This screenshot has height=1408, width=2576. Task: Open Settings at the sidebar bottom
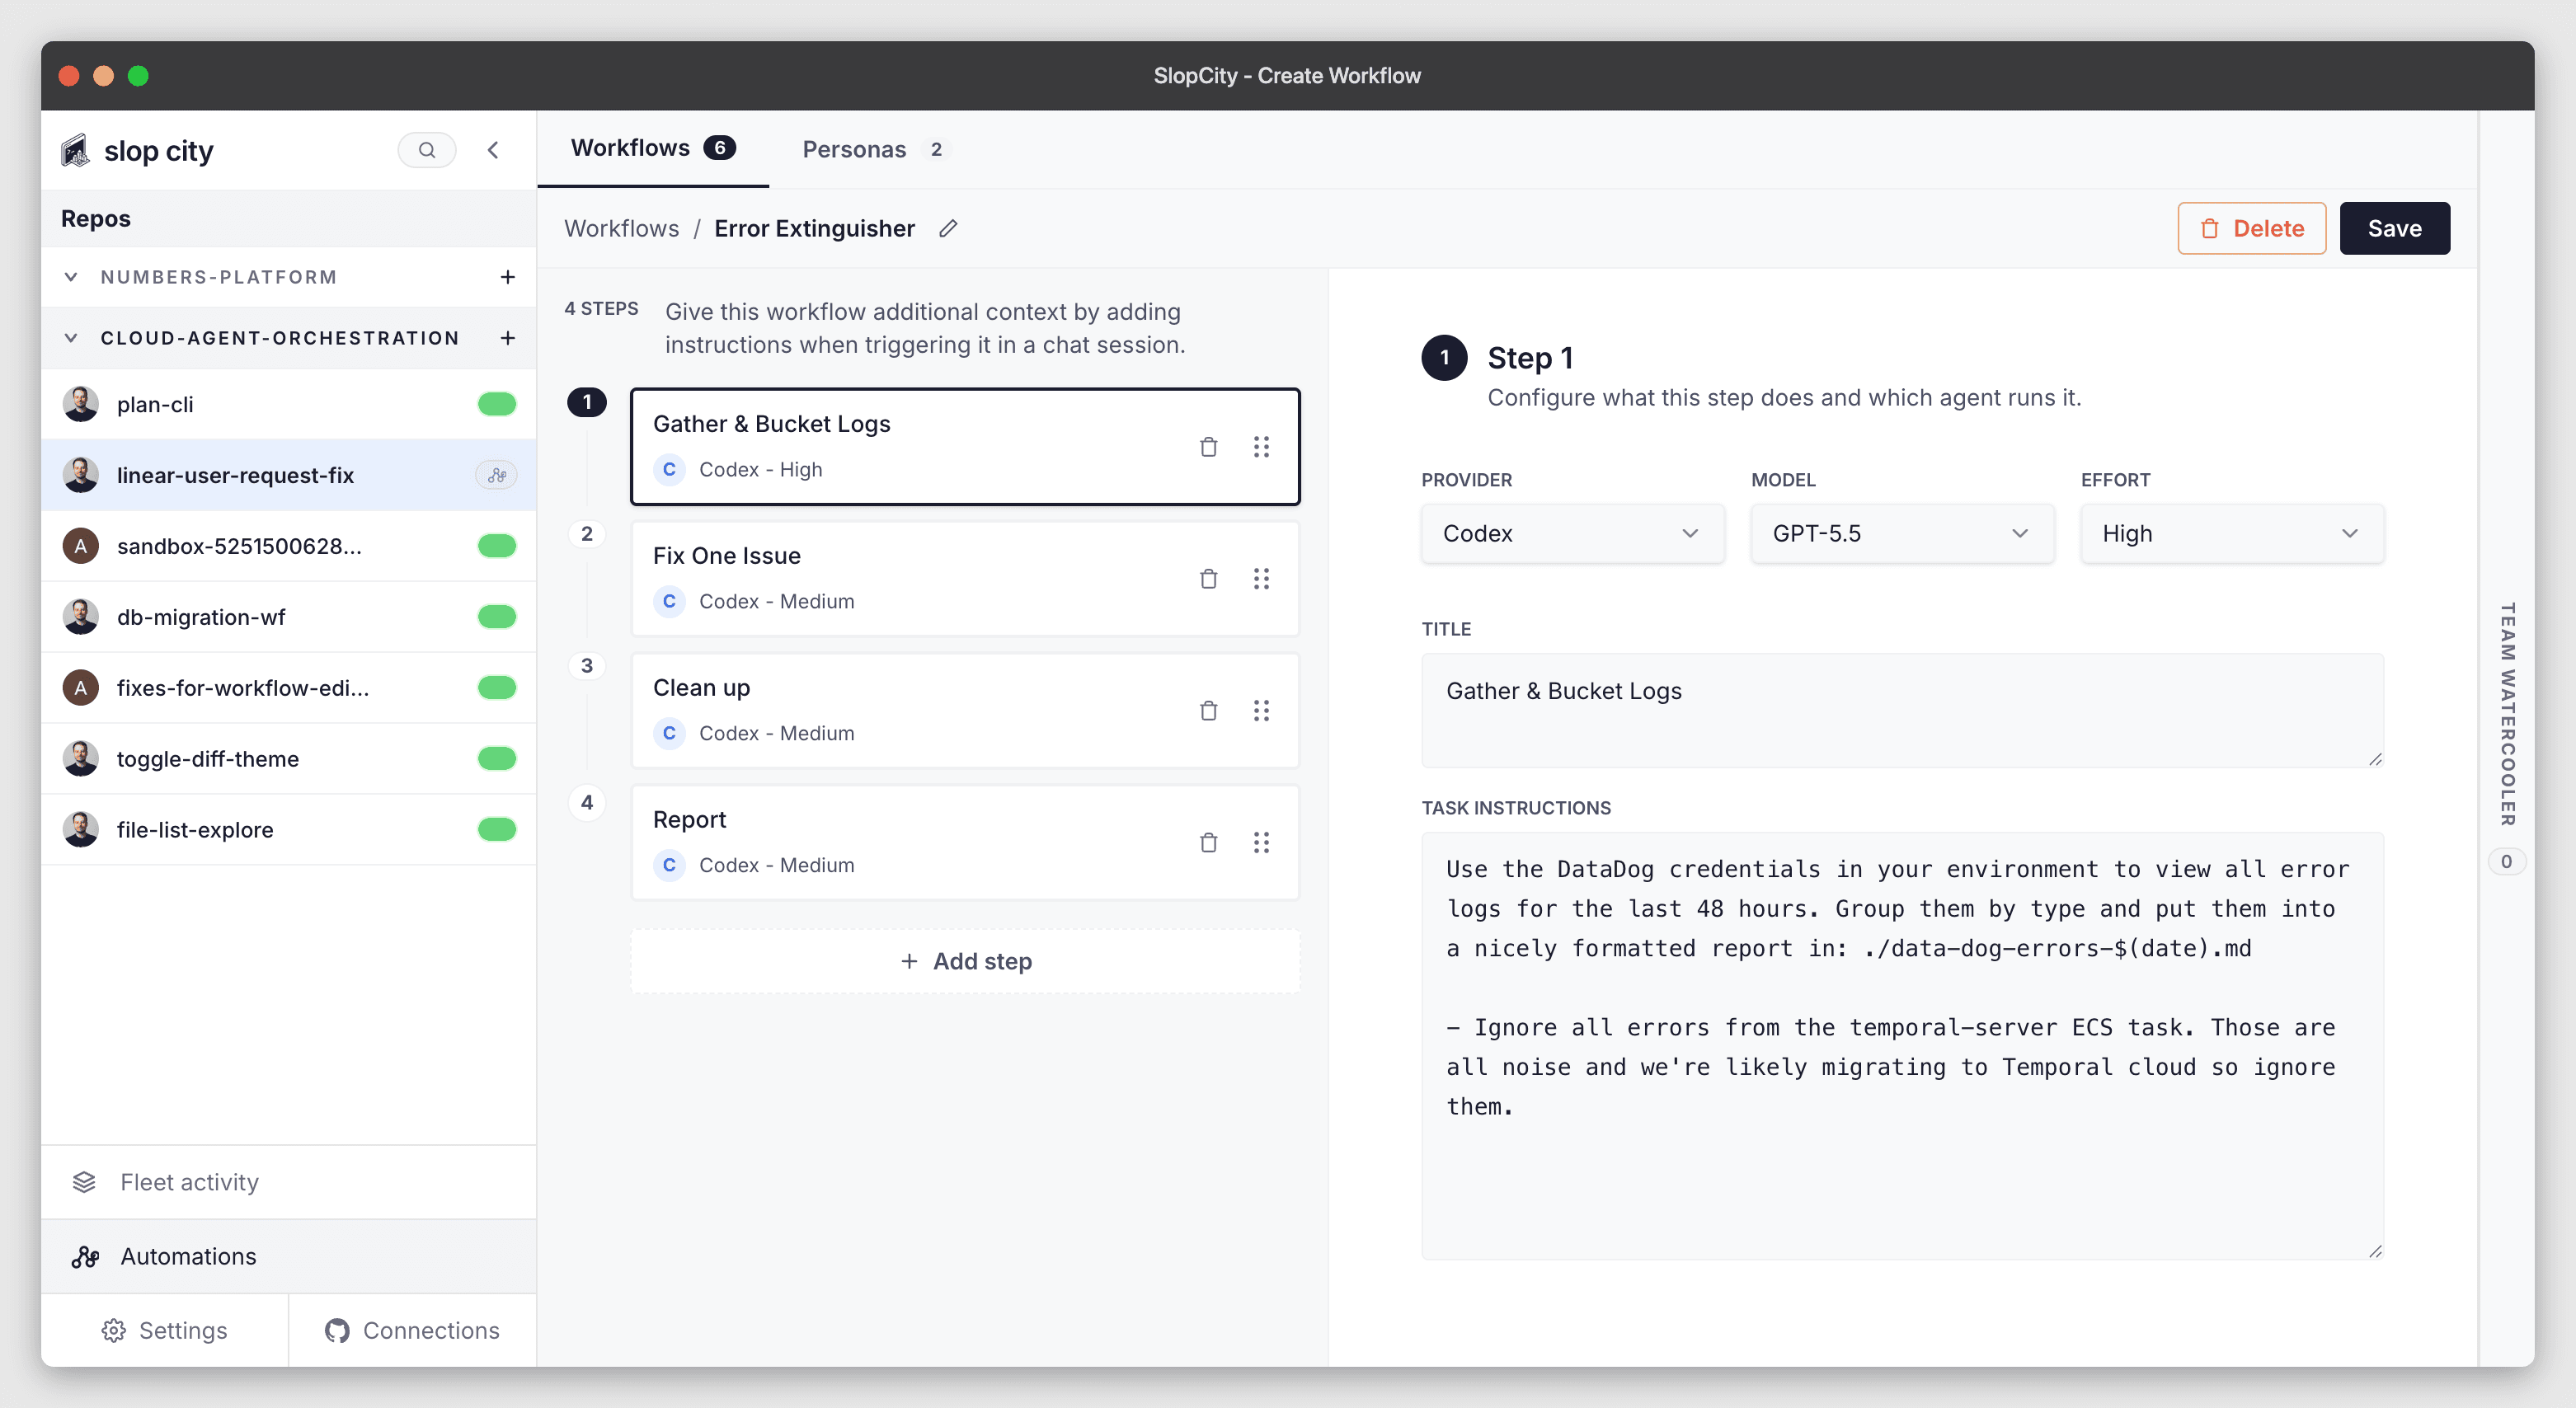pyautogui.click(x=165, y=1330)
